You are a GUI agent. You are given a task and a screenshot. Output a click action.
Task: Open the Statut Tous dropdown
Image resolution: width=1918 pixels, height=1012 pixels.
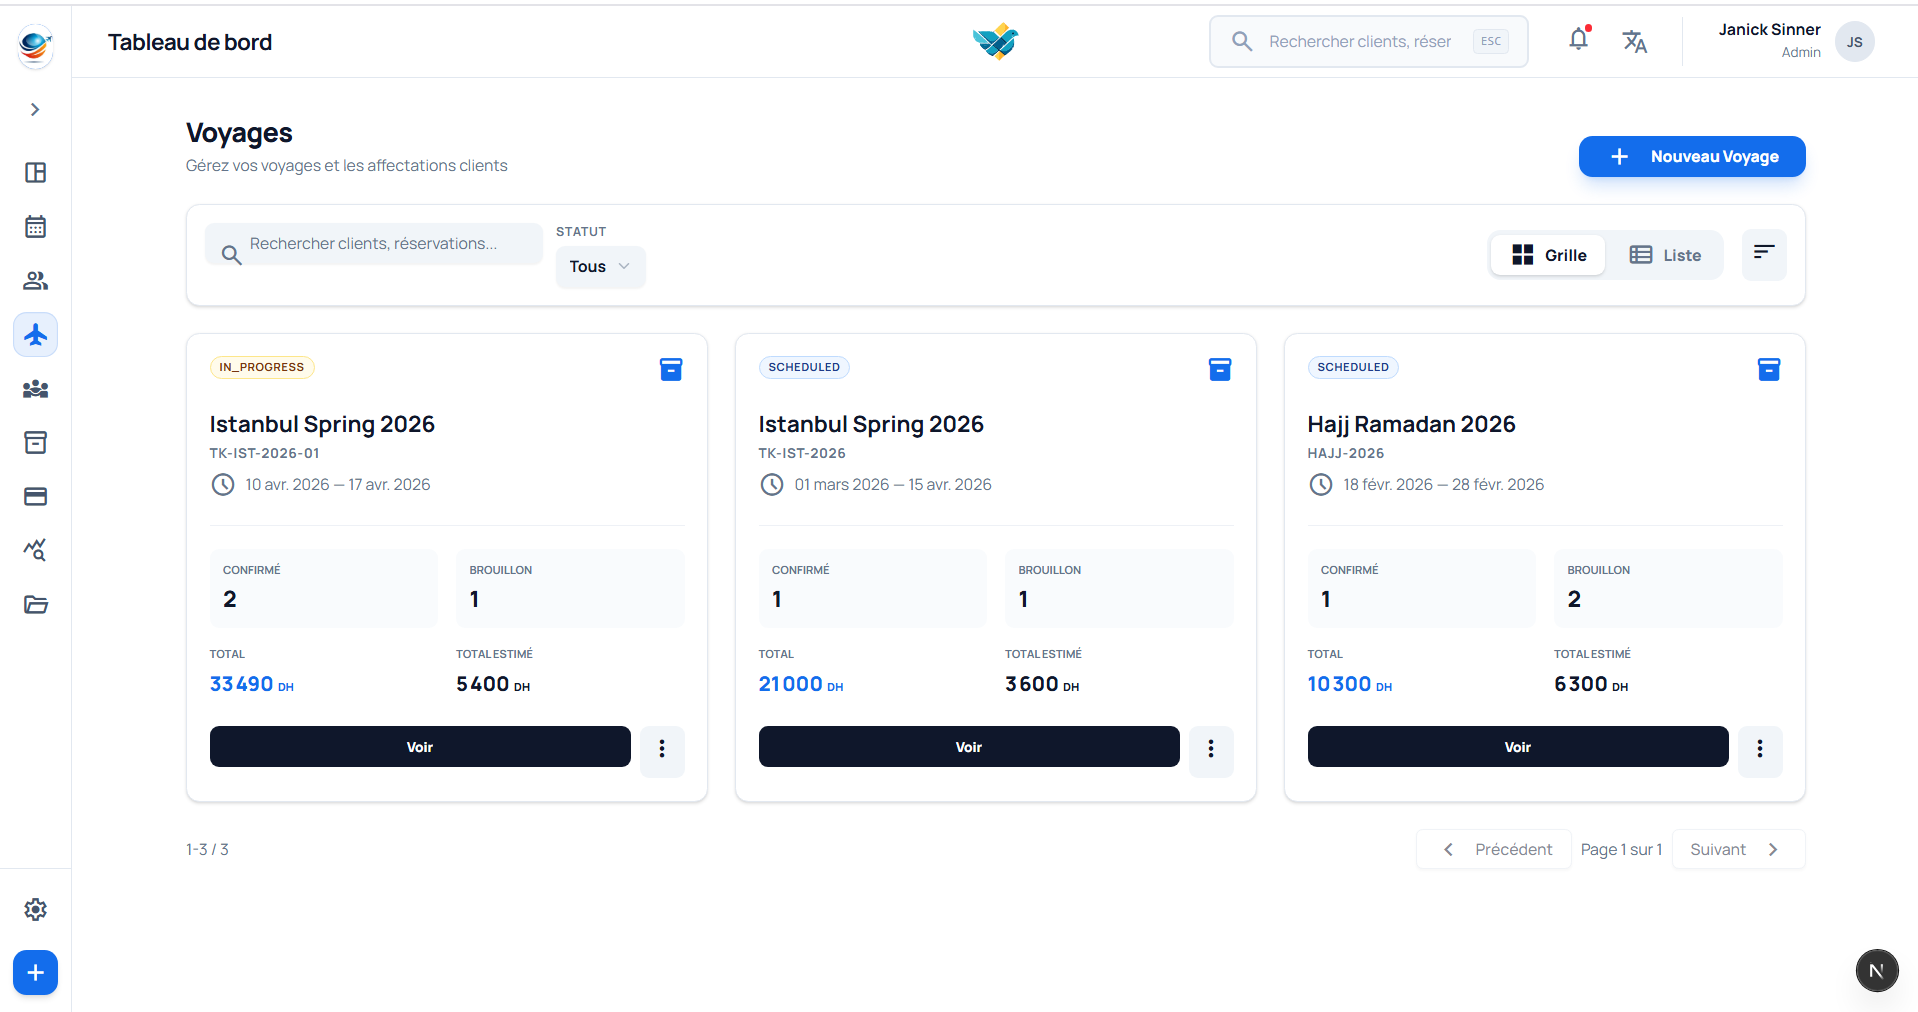pyautogui.click(x=600, y=267)
